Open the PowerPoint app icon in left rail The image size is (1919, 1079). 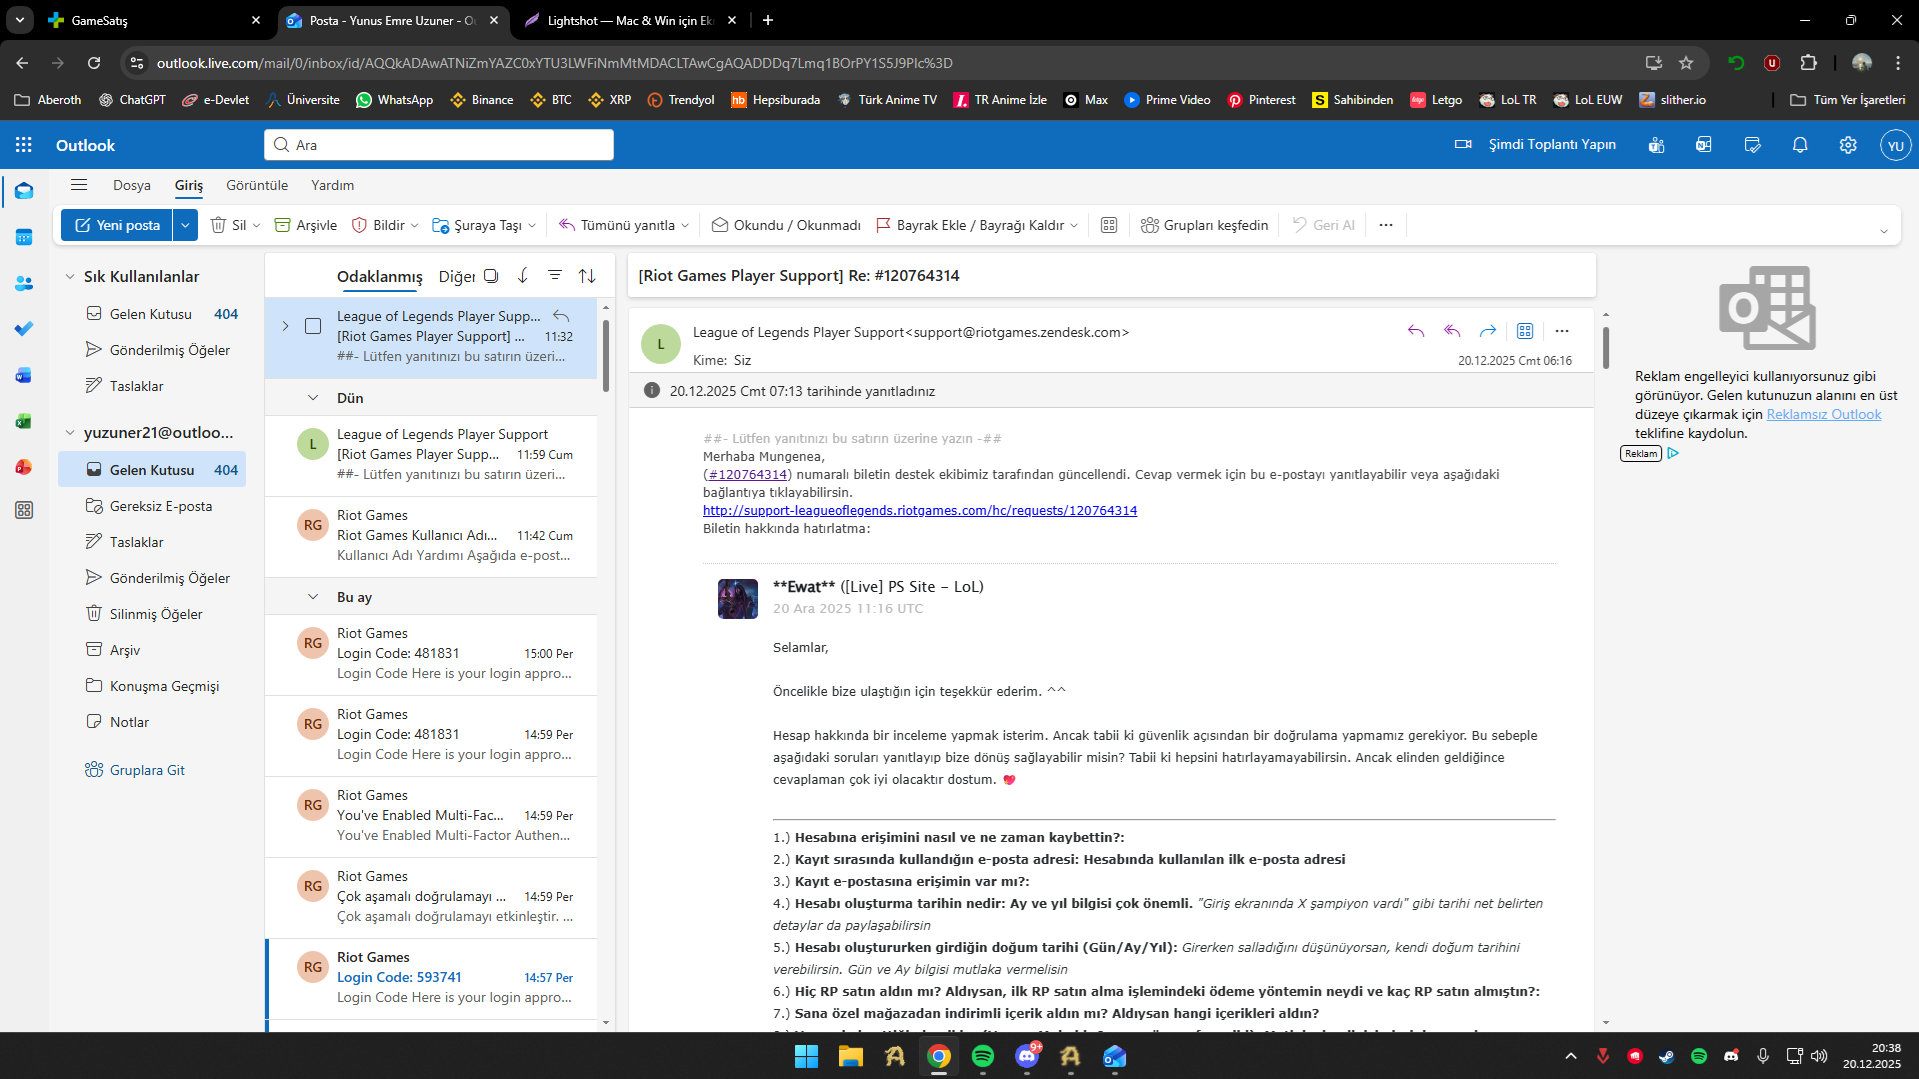tap(24, 467)
